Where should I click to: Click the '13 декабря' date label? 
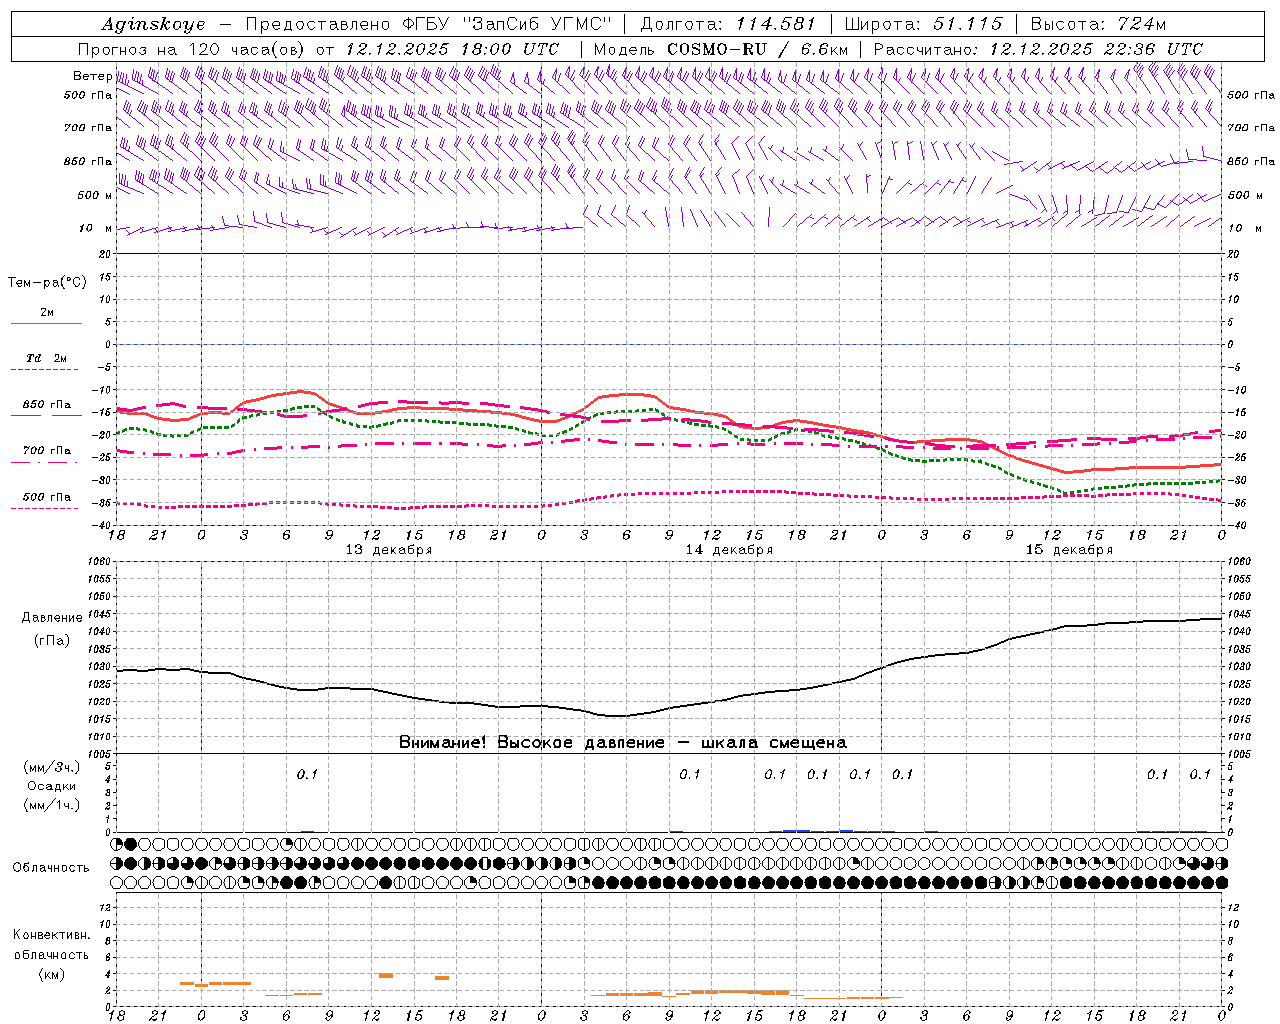[389, 550]
